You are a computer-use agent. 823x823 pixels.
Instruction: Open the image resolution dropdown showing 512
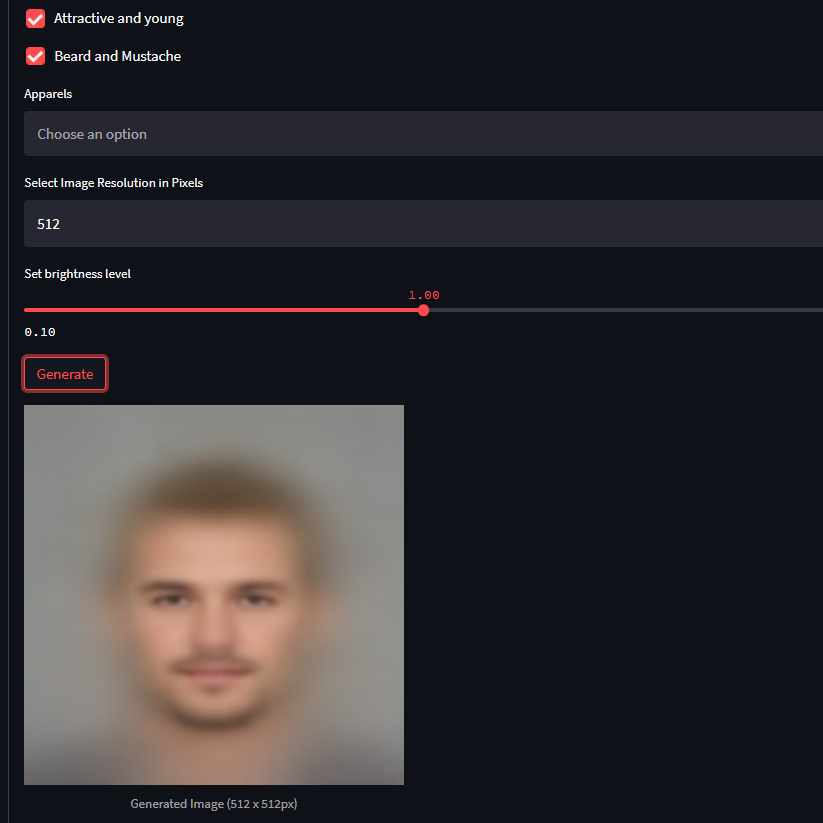(x=423, y=224)
